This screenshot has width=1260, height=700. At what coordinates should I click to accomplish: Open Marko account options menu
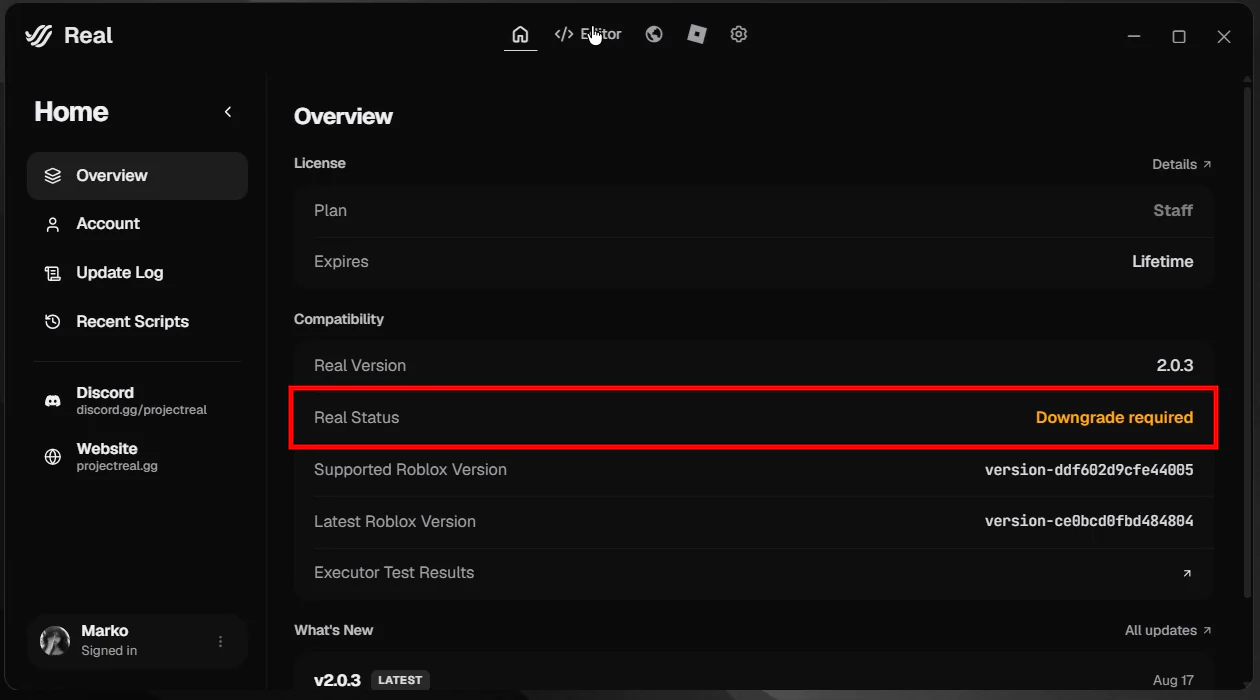click(x=221, y=641)
